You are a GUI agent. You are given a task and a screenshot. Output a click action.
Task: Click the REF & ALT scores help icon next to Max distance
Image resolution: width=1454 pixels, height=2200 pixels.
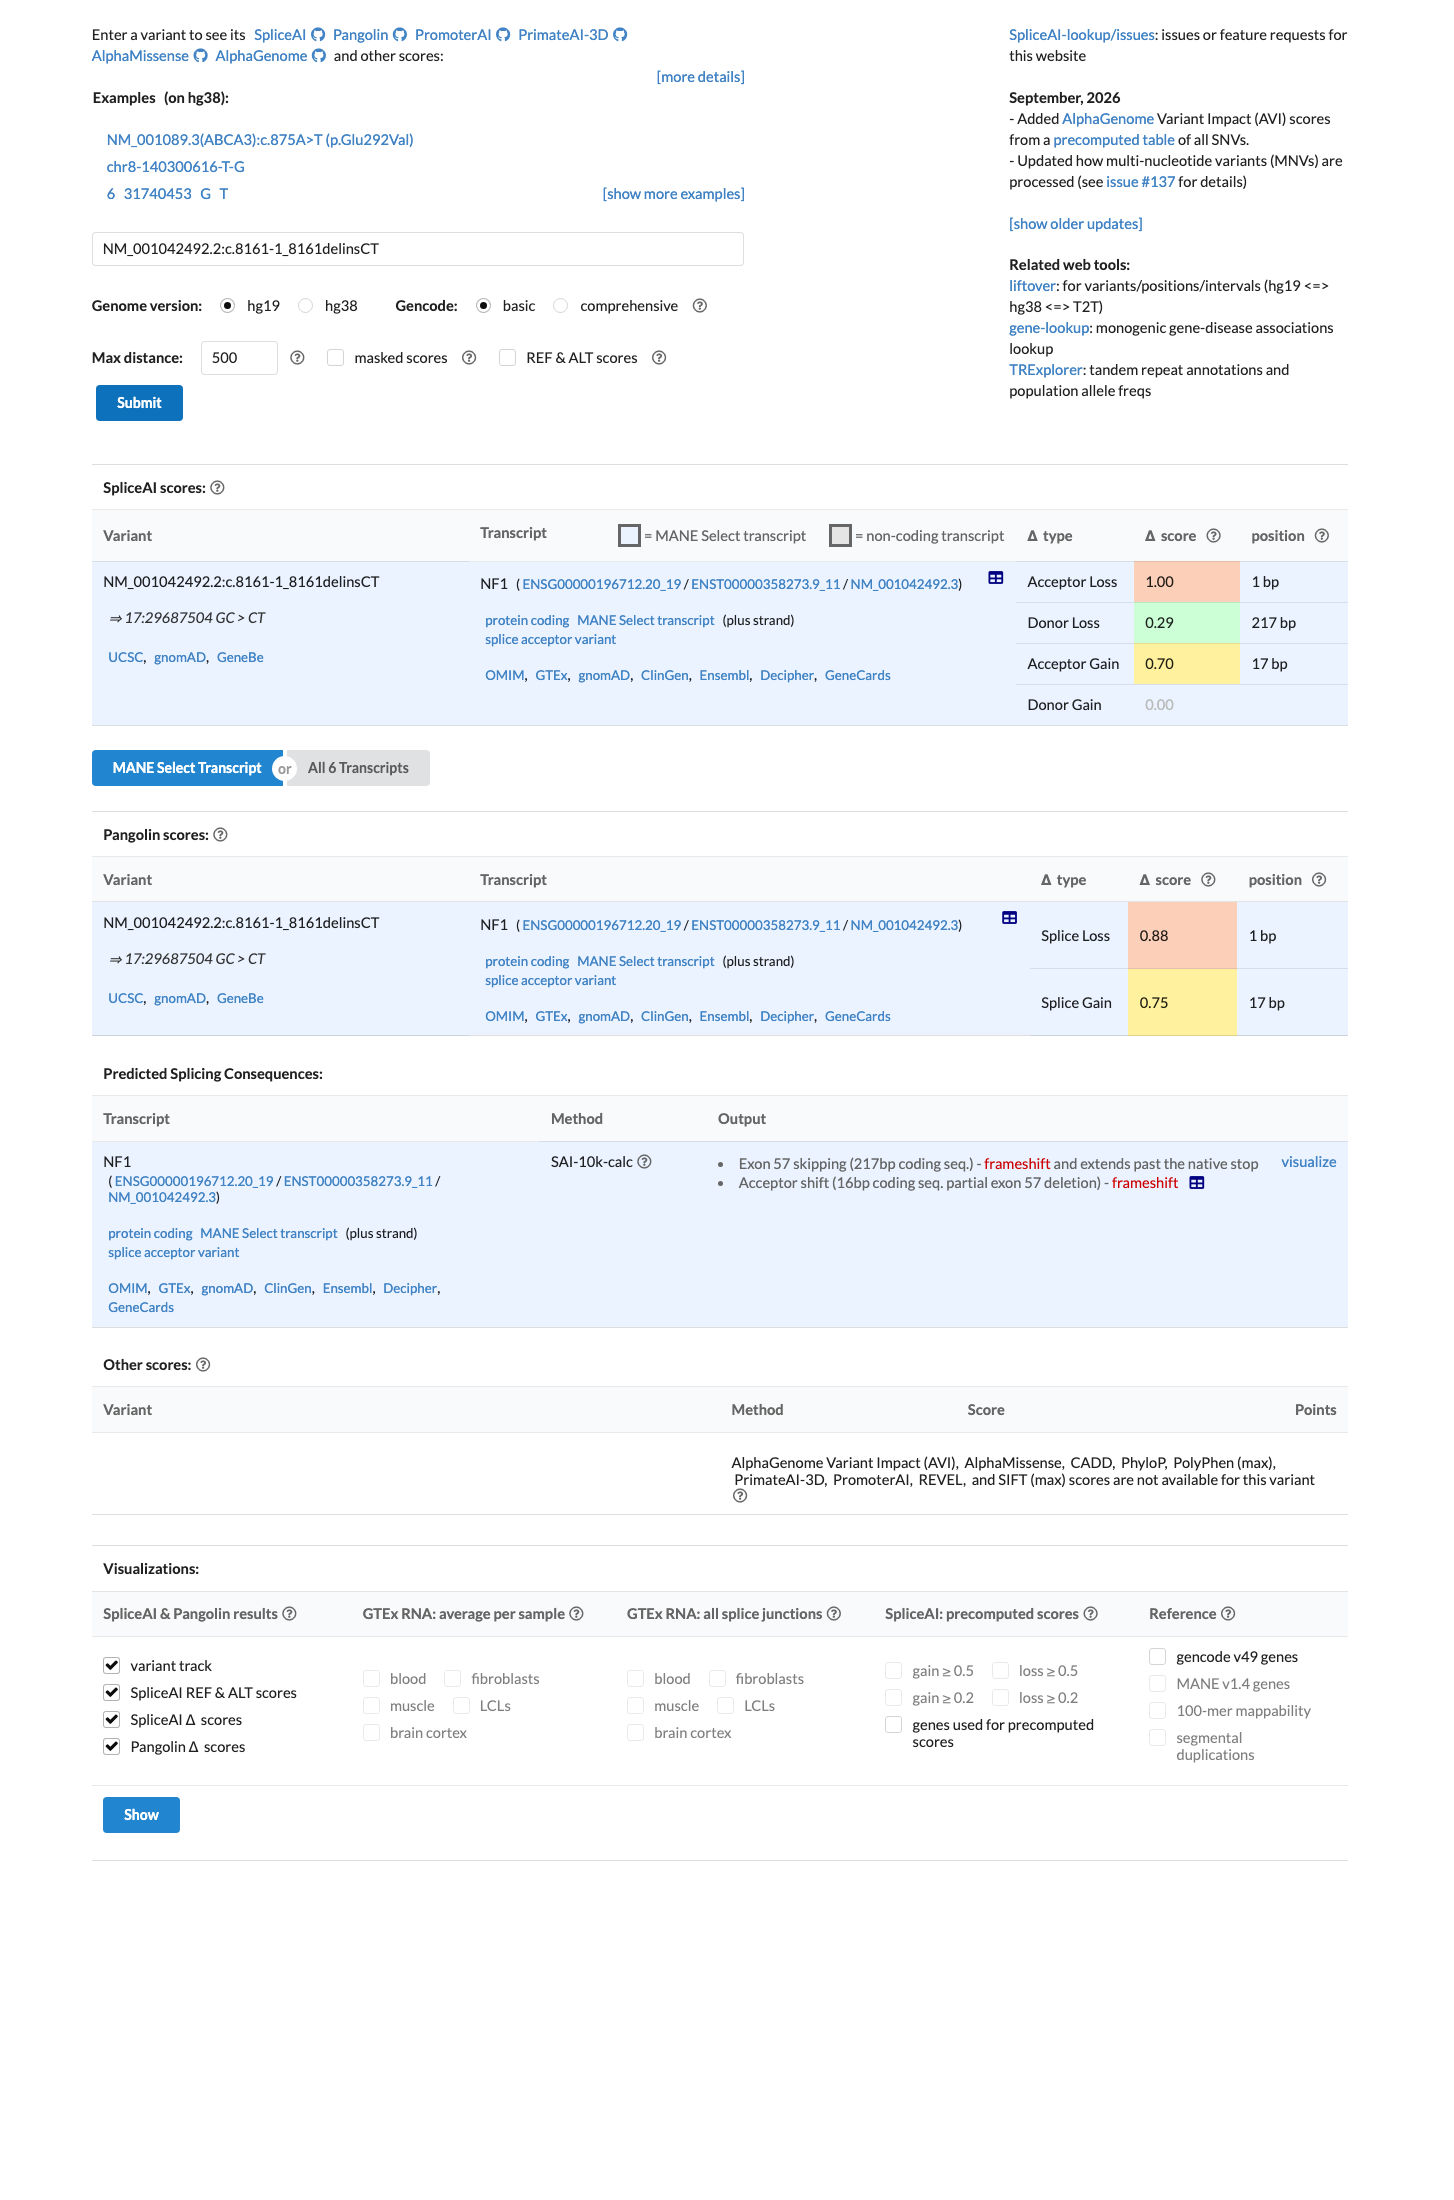pyautogui.click(x=659, y=358)
